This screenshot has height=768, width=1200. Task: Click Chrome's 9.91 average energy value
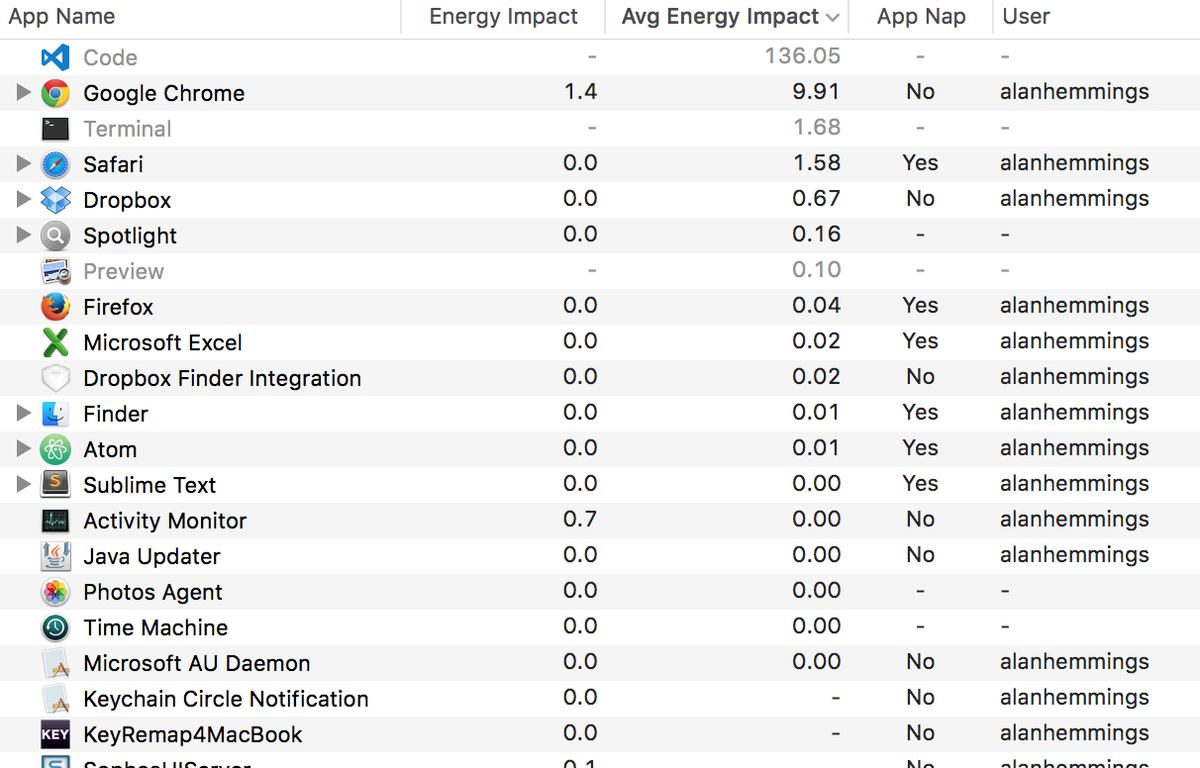click(816, 92)
